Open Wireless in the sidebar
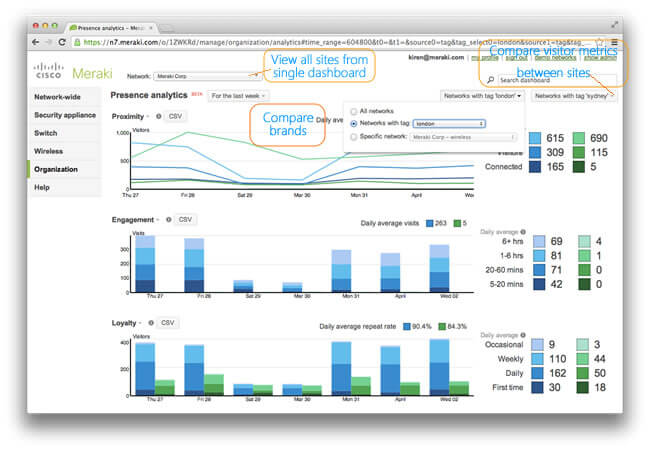Viewport: 650px width, 451px height. coord(64,151)
